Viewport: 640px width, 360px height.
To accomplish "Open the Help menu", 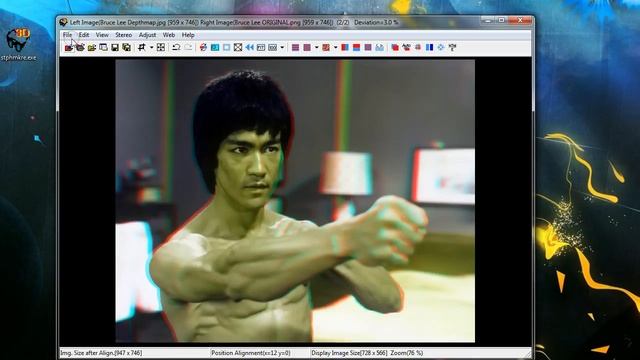I will click(x=188, y=35).
